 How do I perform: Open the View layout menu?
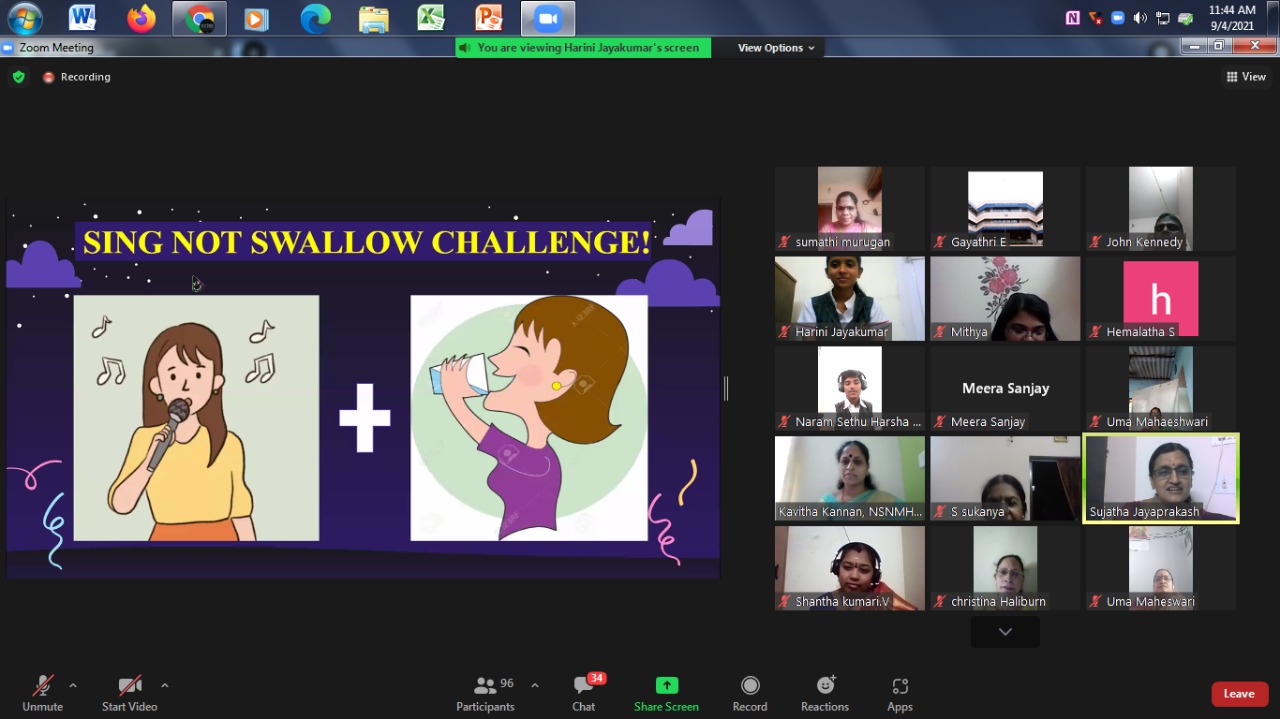[1246, 77]
